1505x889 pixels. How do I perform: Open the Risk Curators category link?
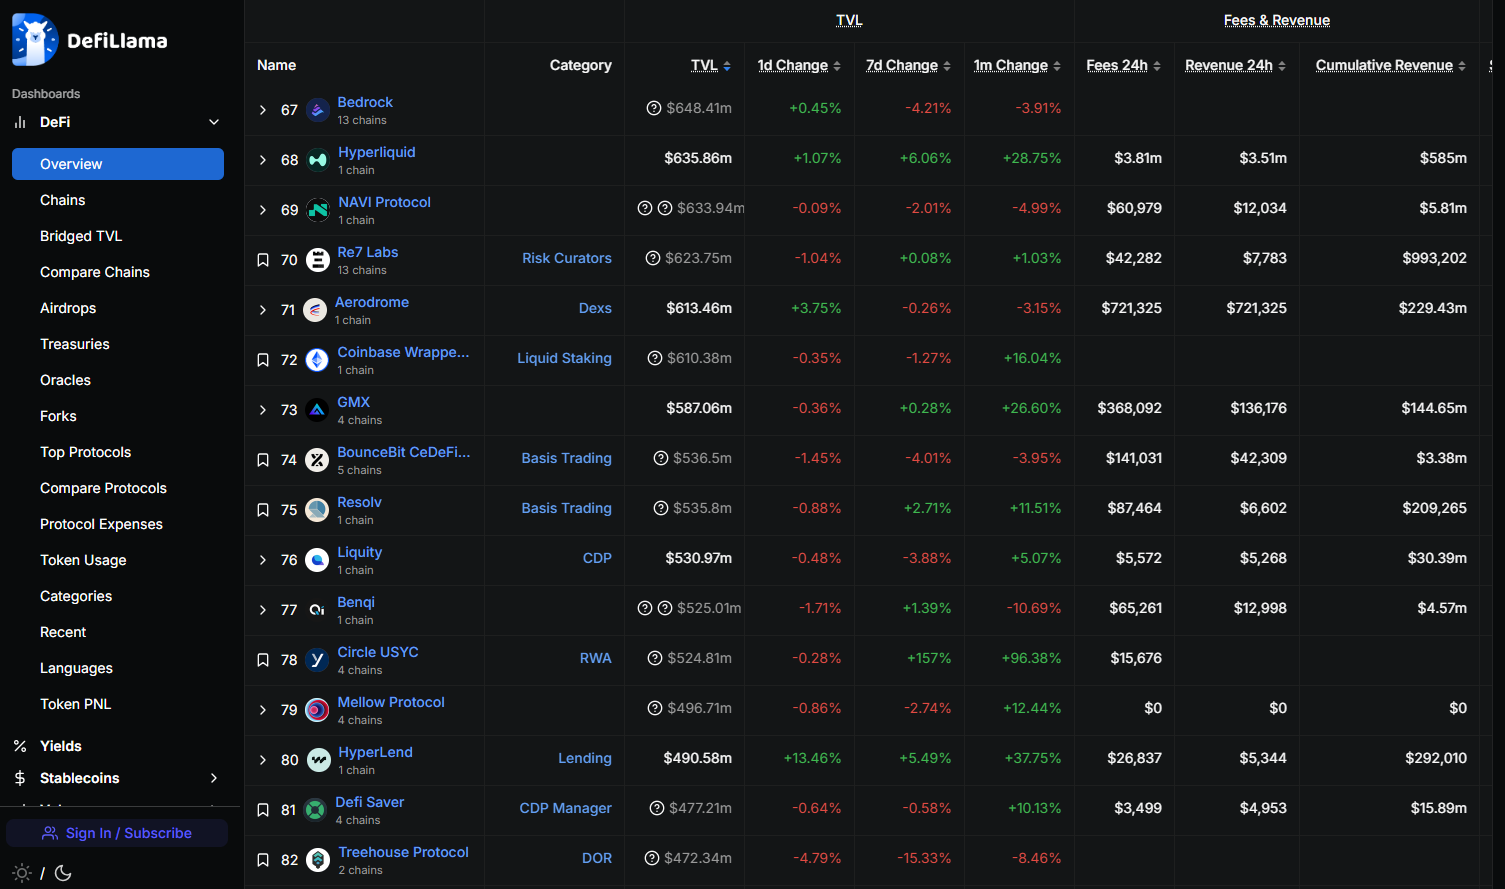(567, 258)
